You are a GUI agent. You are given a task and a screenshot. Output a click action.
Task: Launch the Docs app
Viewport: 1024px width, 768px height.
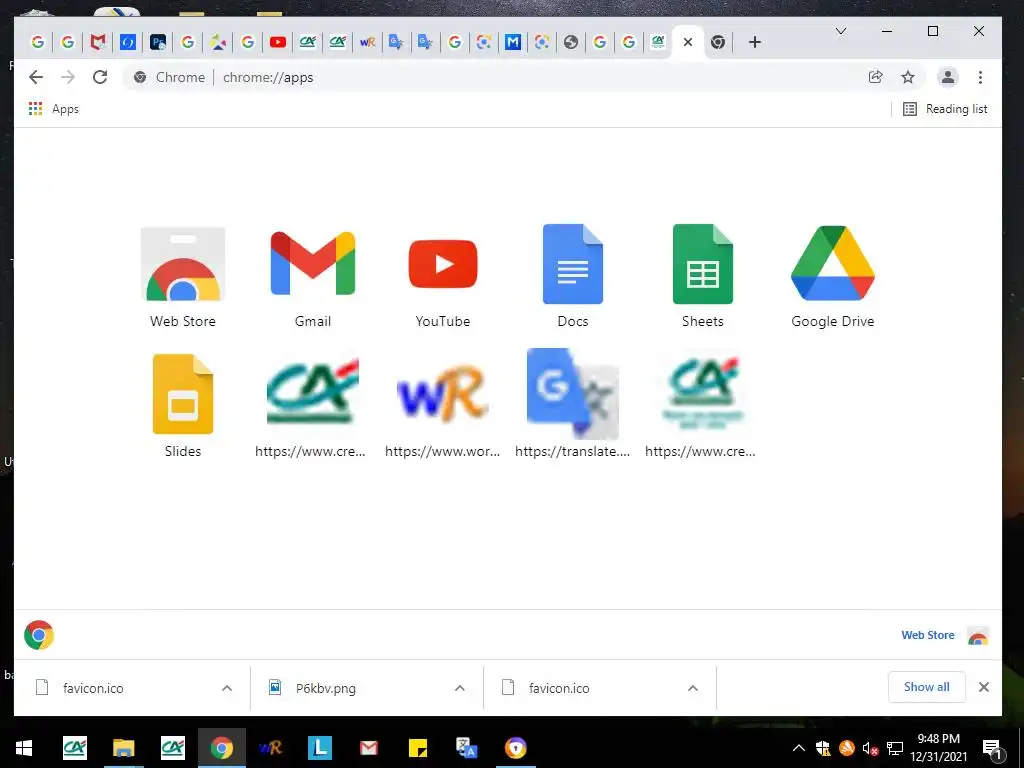pyautogui.click(x=573, y=277)
